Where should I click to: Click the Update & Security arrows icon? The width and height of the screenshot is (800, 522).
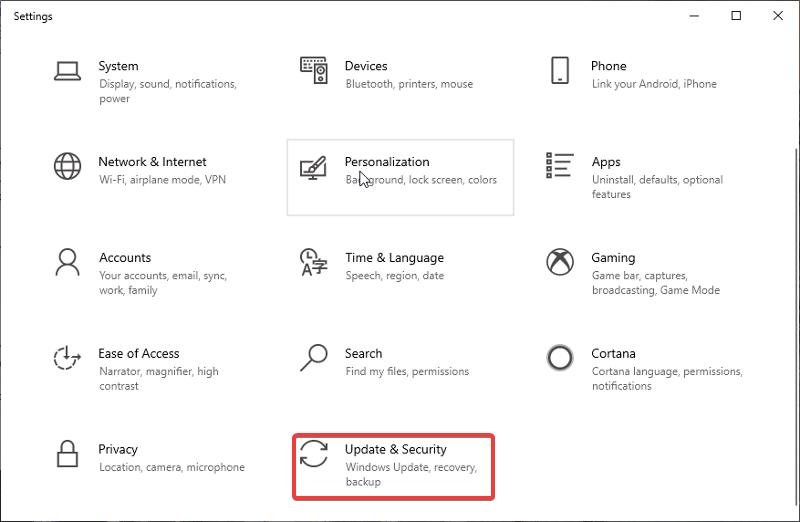click(314, 453)
